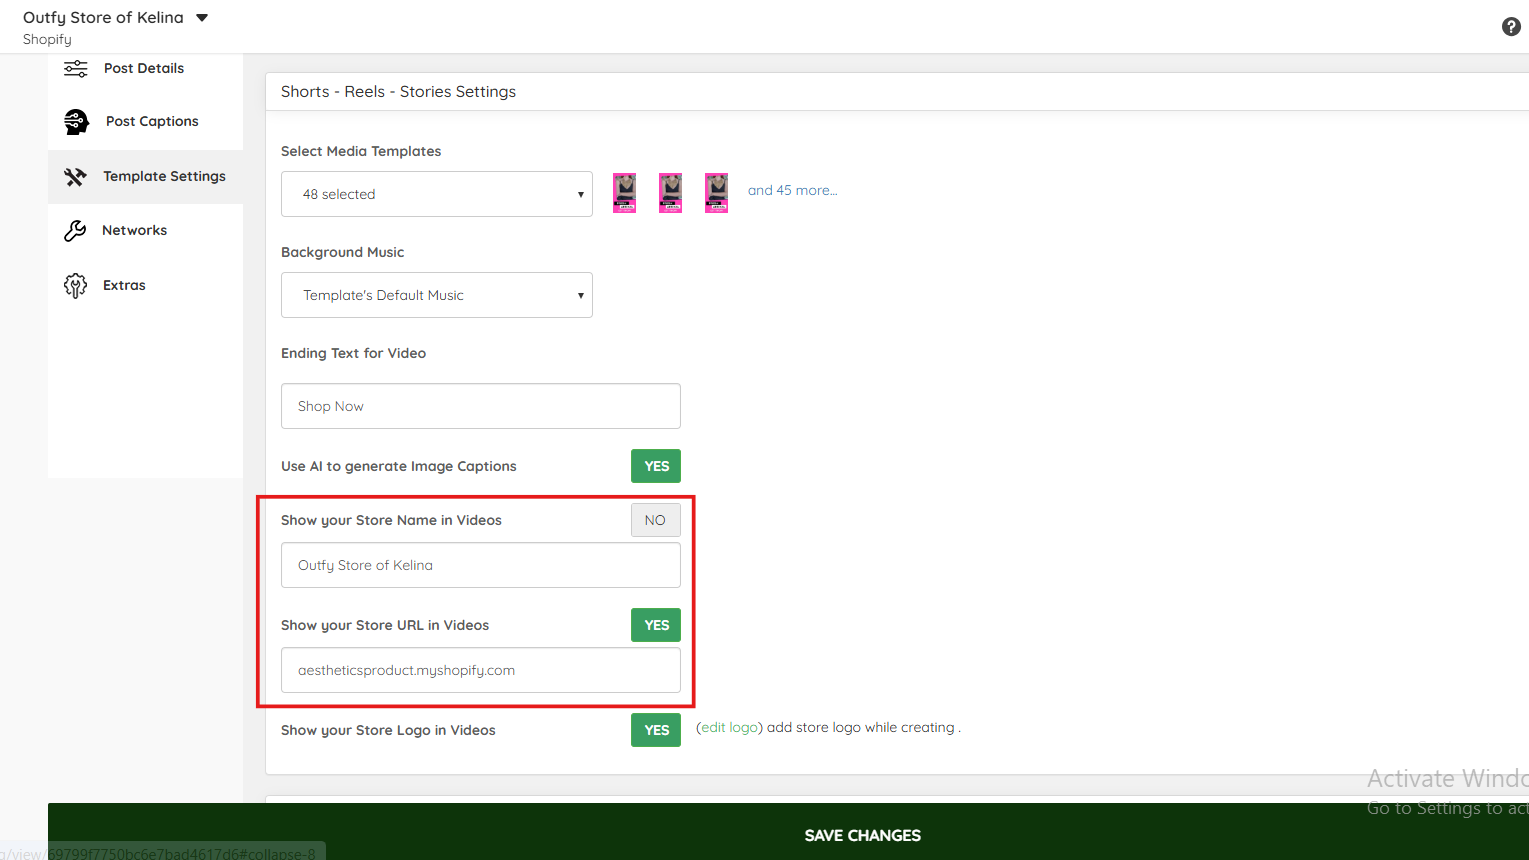Click the third media template thumbnail
The width and height of the screenshot is (1529, 860).
tap(717, 193)
